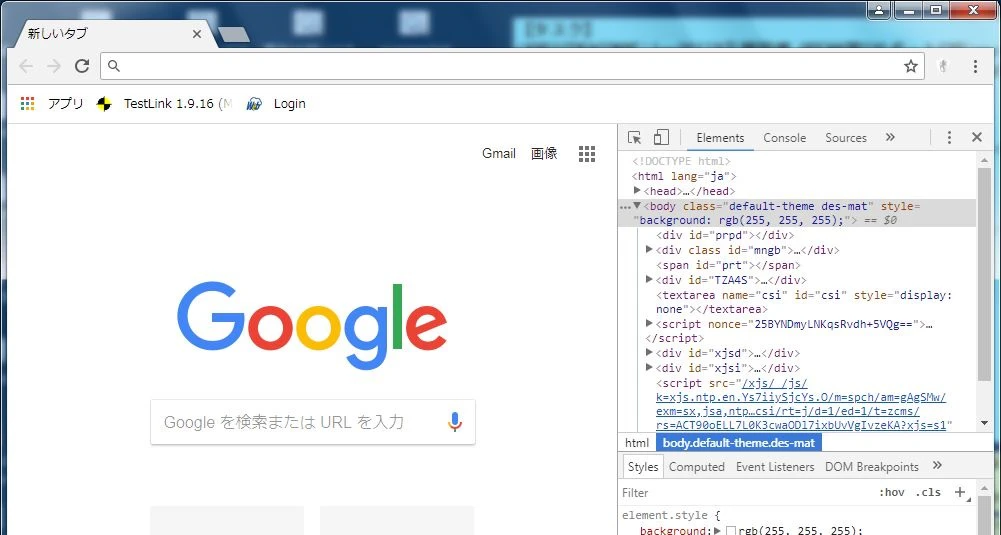Screen dimensions: 1001x535
Task: Expand the div id mngb node
Action: pos(649,250)
